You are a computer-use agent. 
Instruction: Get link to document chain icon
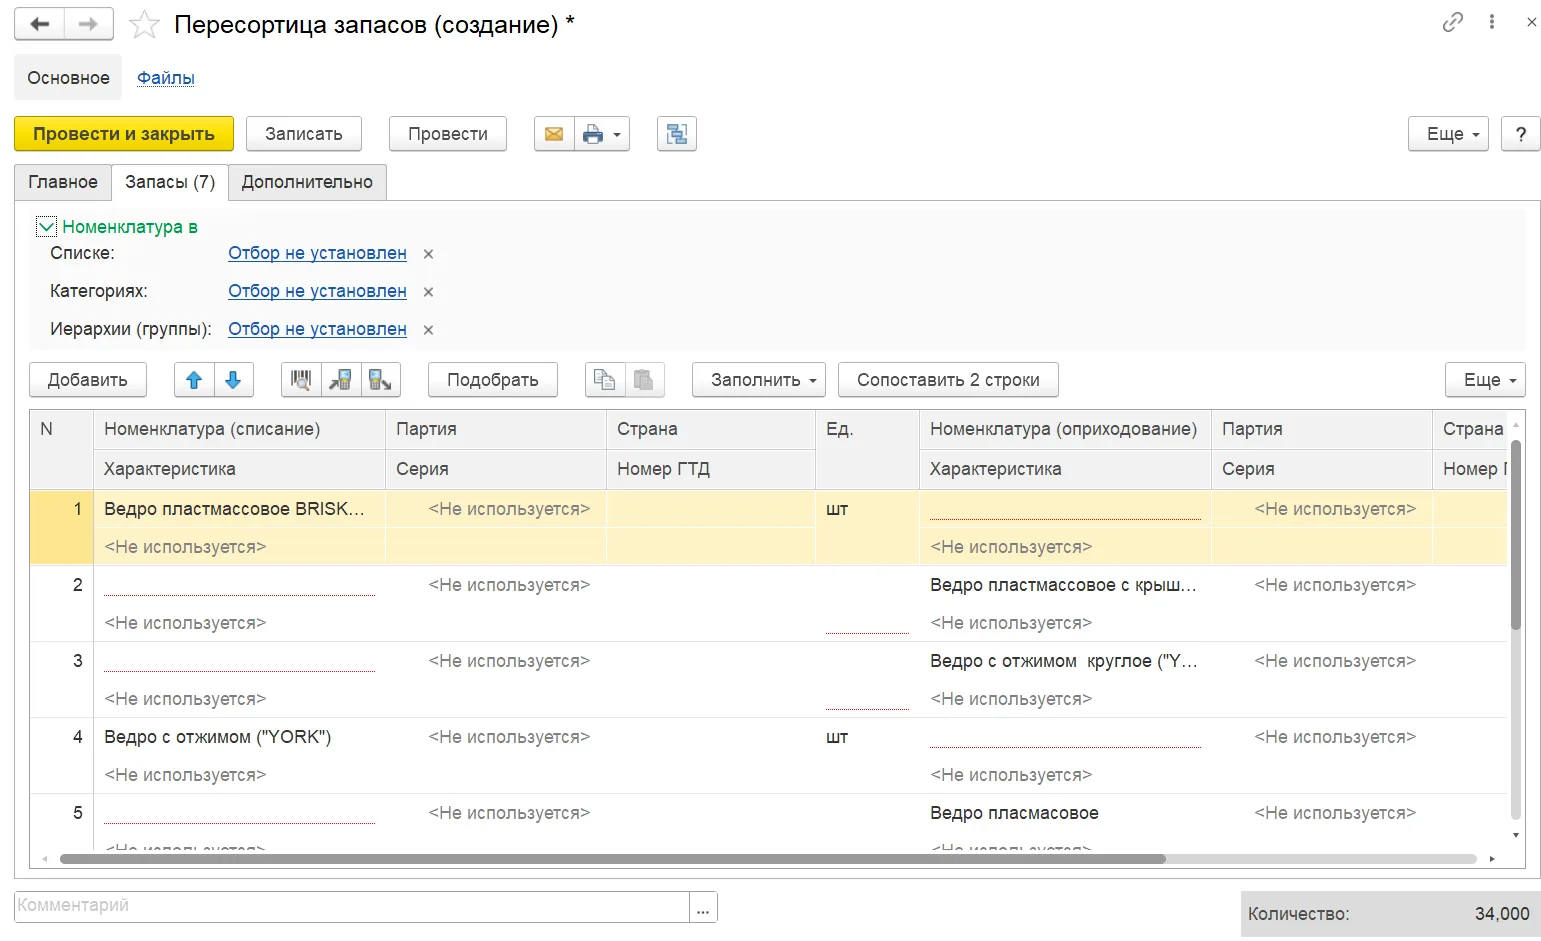1452,22
